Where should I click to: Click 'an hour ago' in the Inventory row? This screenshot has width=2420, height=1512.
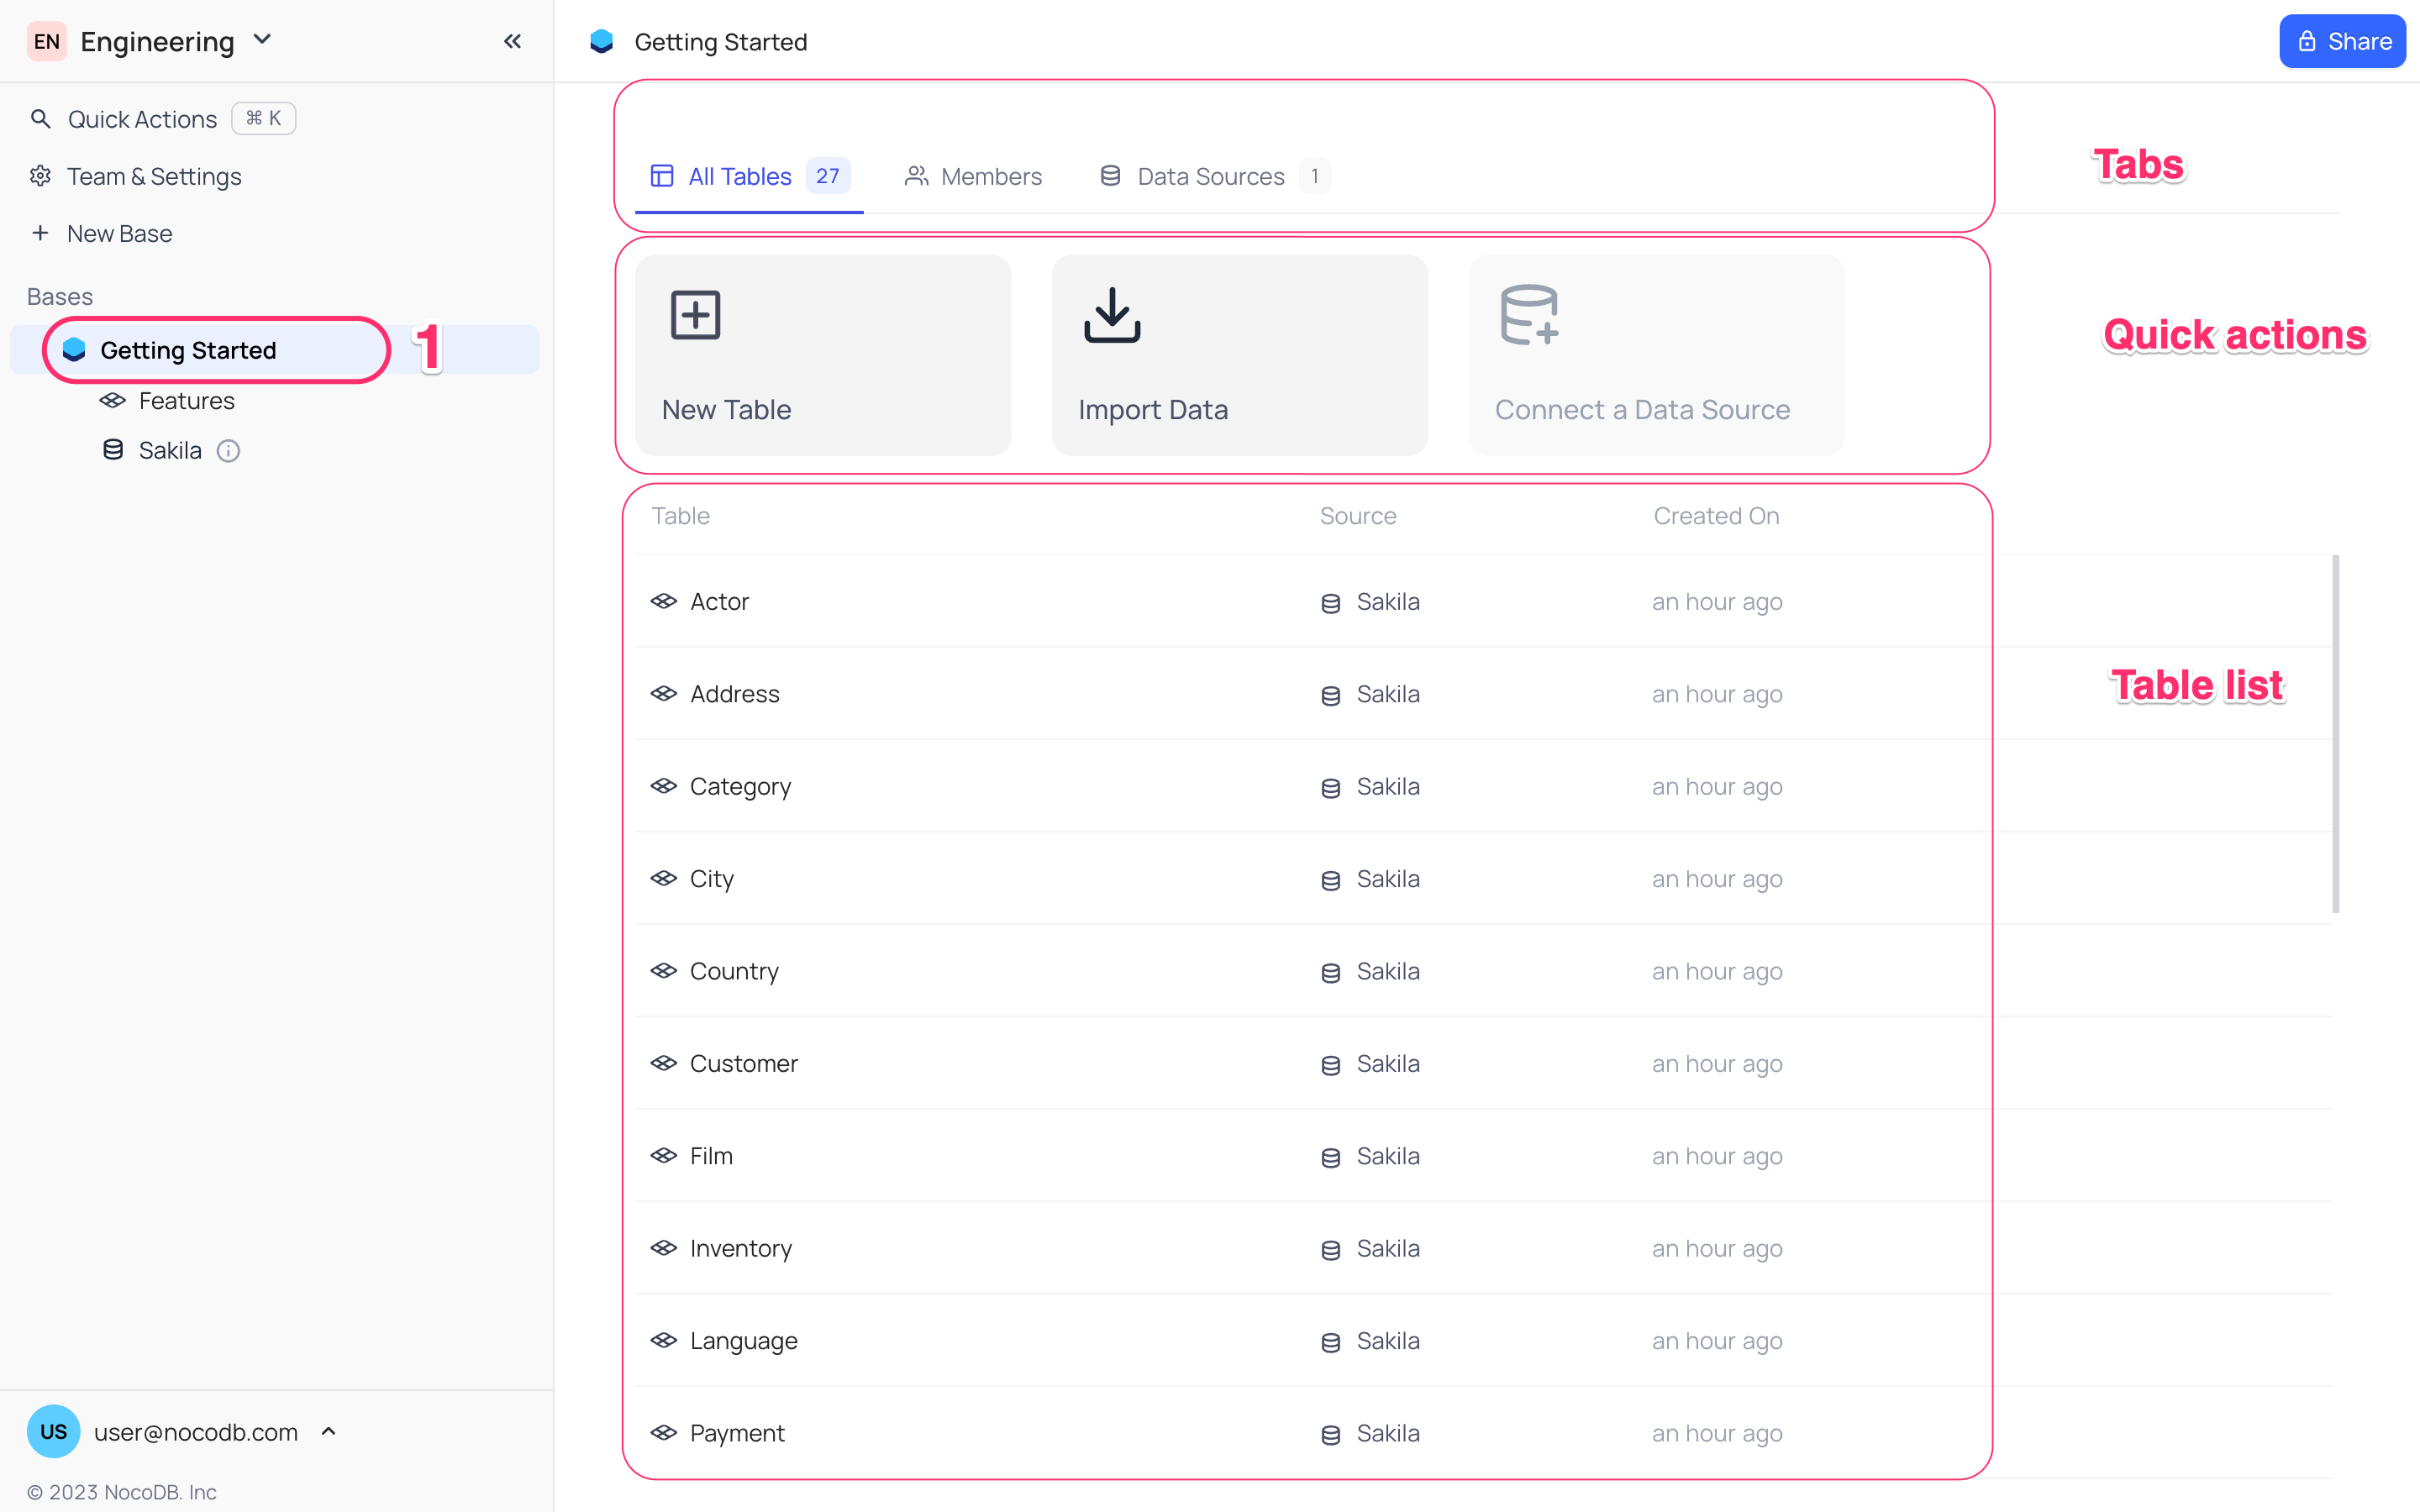[x=1717, y=1248]
